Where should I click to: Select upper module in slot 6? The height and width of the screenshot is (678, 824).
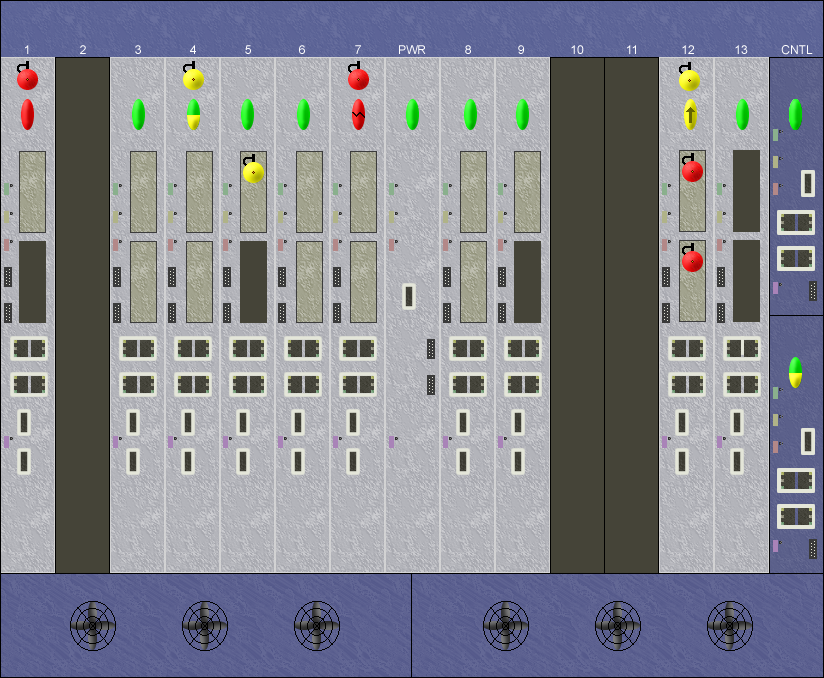coord(310,192)
